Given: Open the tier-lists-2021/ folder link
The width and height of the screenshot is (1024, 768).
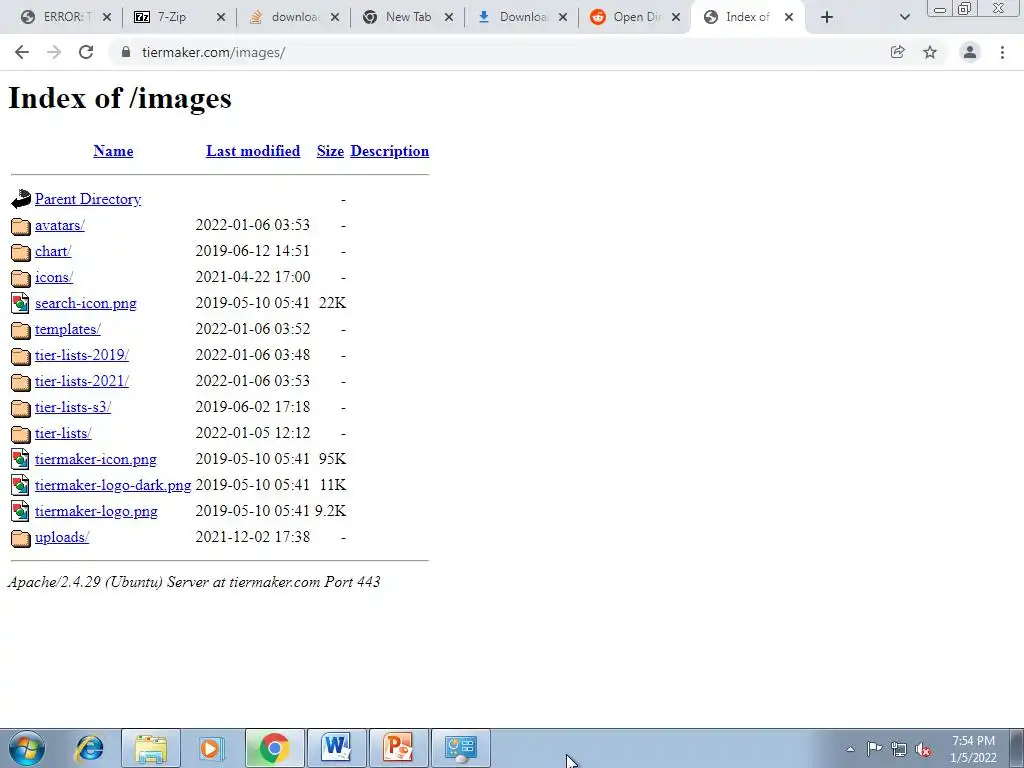Looking at the screenshot, I should coord(82,381).
